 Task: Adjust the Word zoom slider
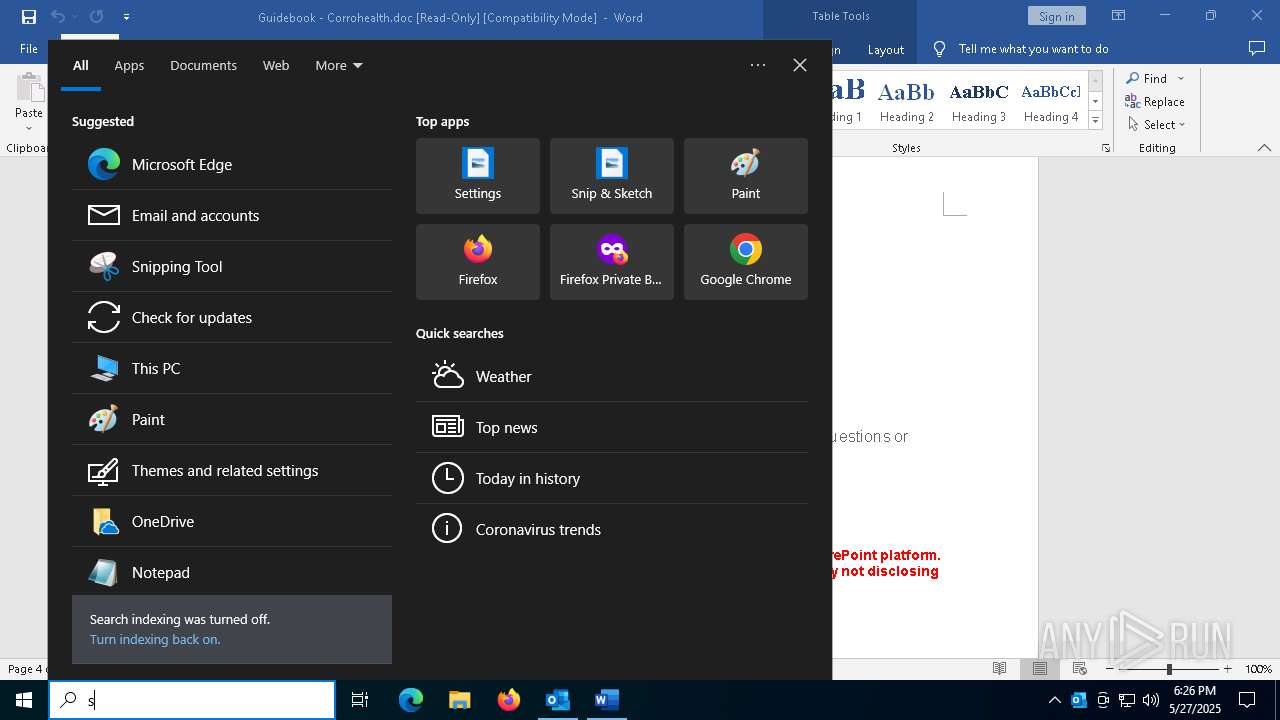(x=1169, y=669)
